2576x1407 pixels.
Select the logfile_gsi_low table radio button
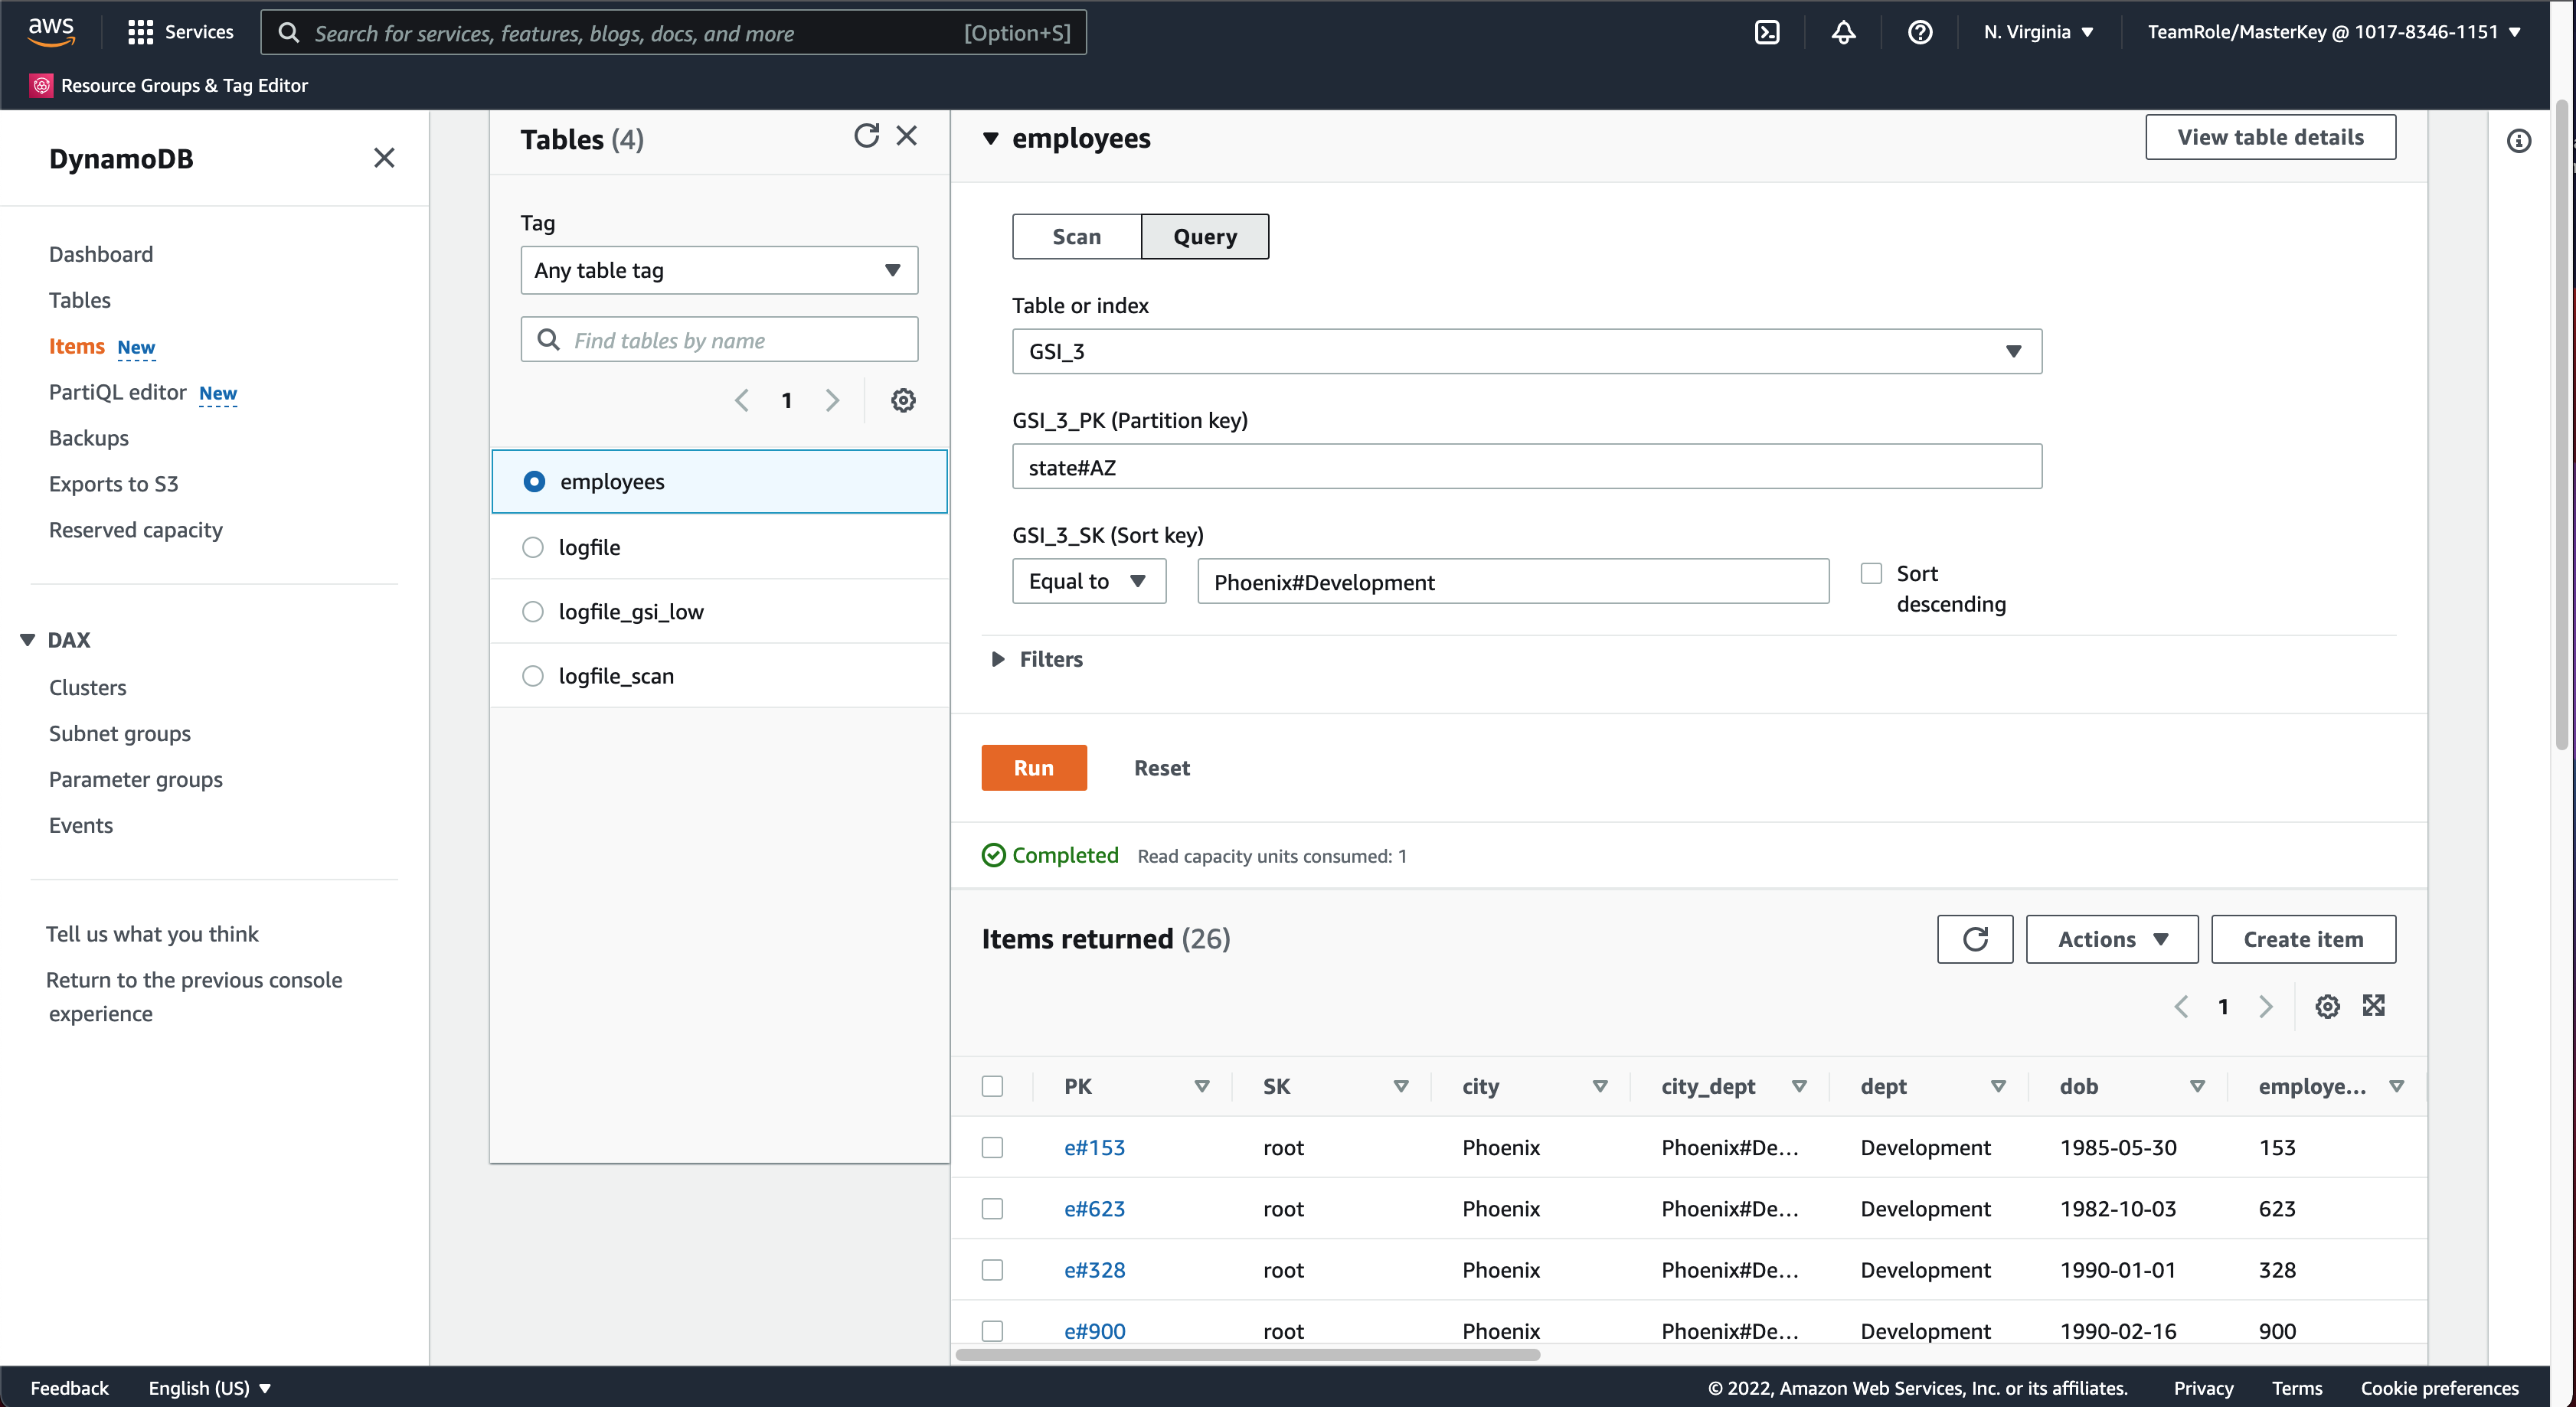point(533,611)
